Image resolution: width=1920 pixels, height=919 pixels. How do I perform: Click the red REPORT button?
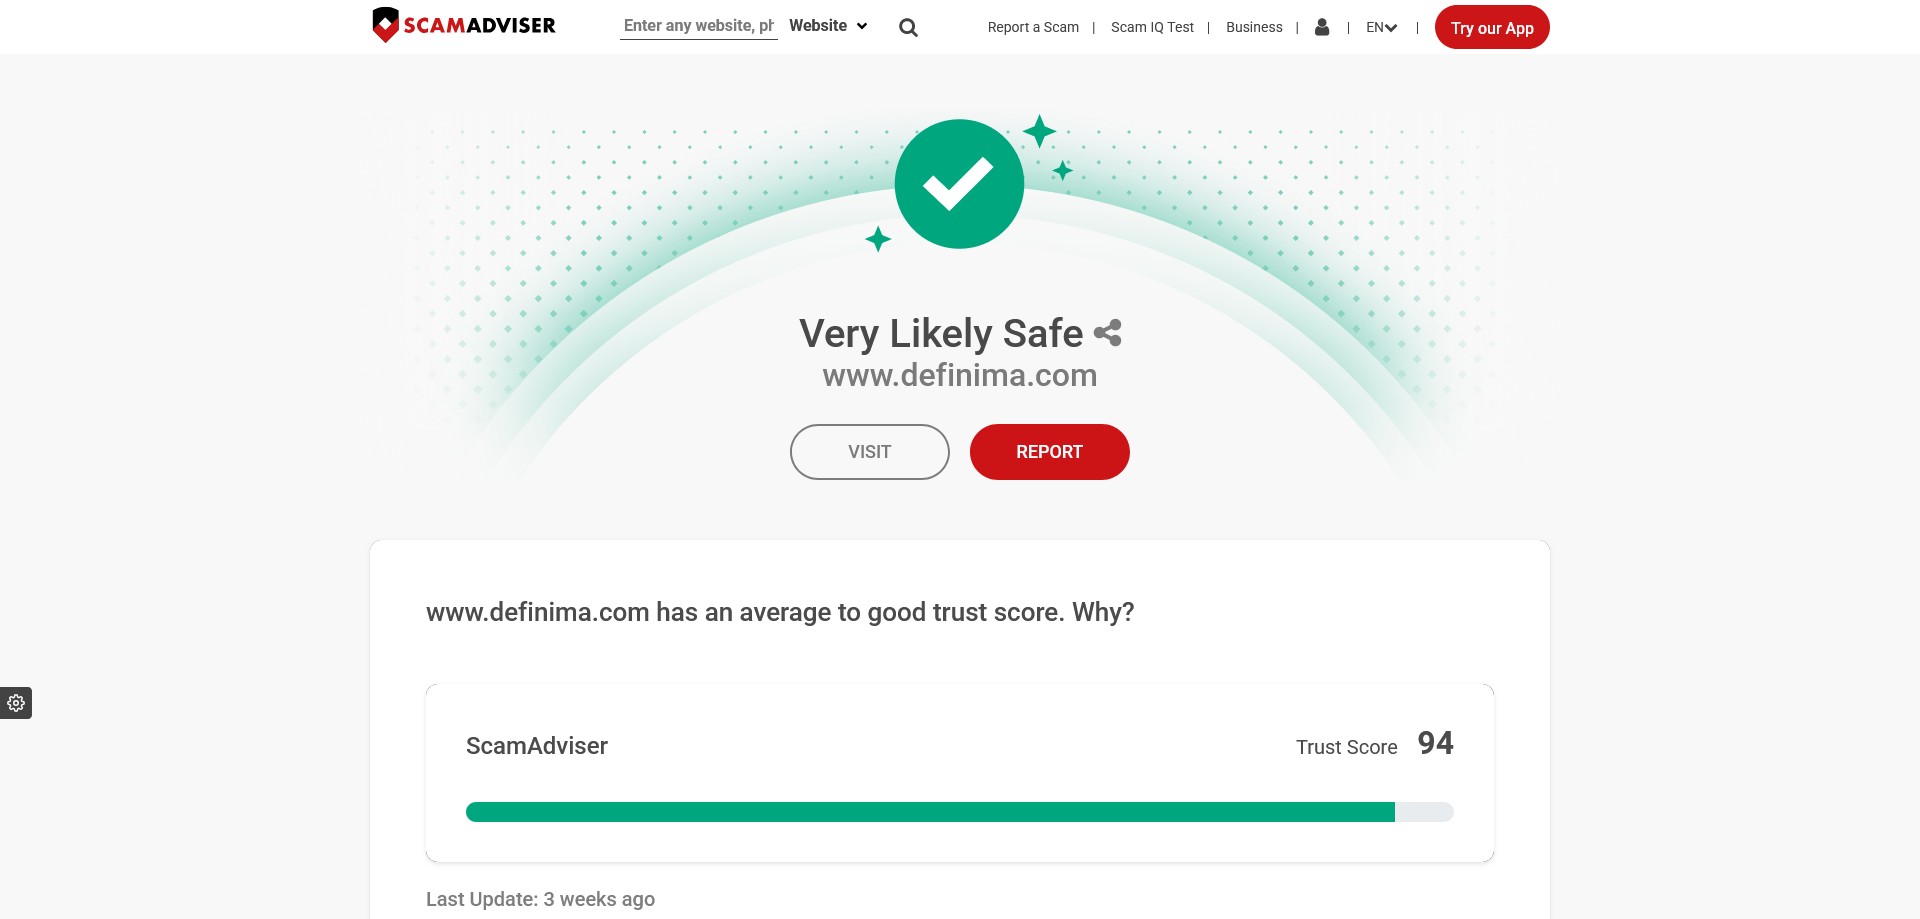1050,452
